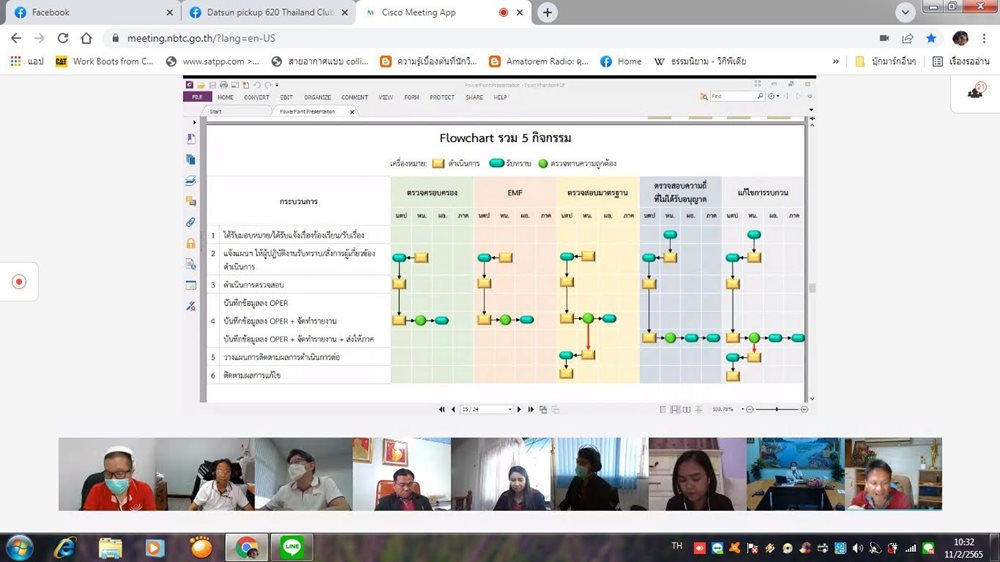The height and width of the screenshot is (562, 1000).
Task: Click the taskbar clock showing 10:32
Action: pos(964,548)
